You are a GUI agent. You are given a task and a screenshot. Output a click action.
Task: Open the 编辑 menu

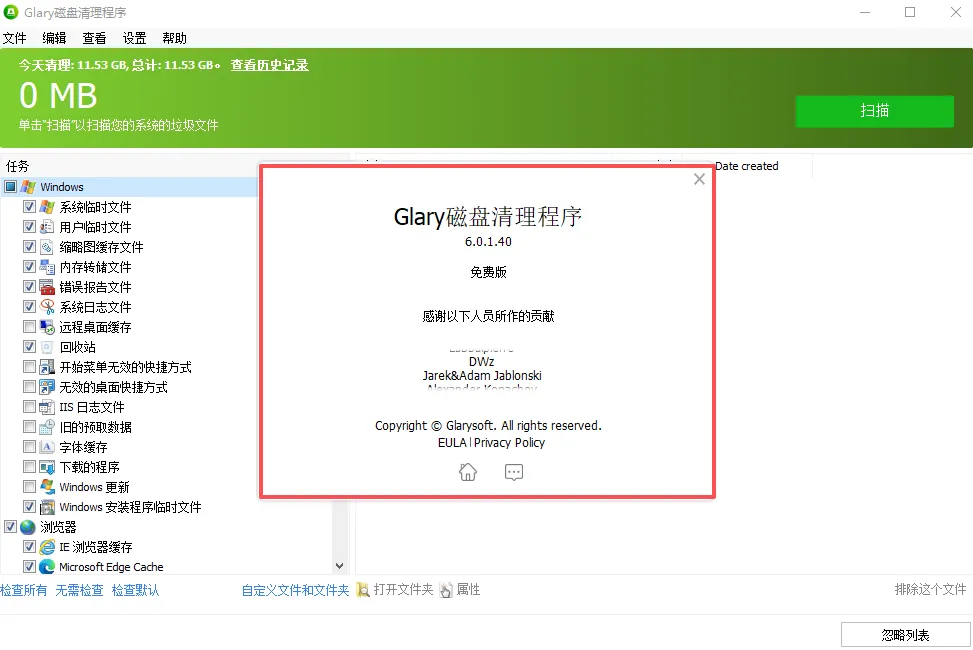[54, 38]
